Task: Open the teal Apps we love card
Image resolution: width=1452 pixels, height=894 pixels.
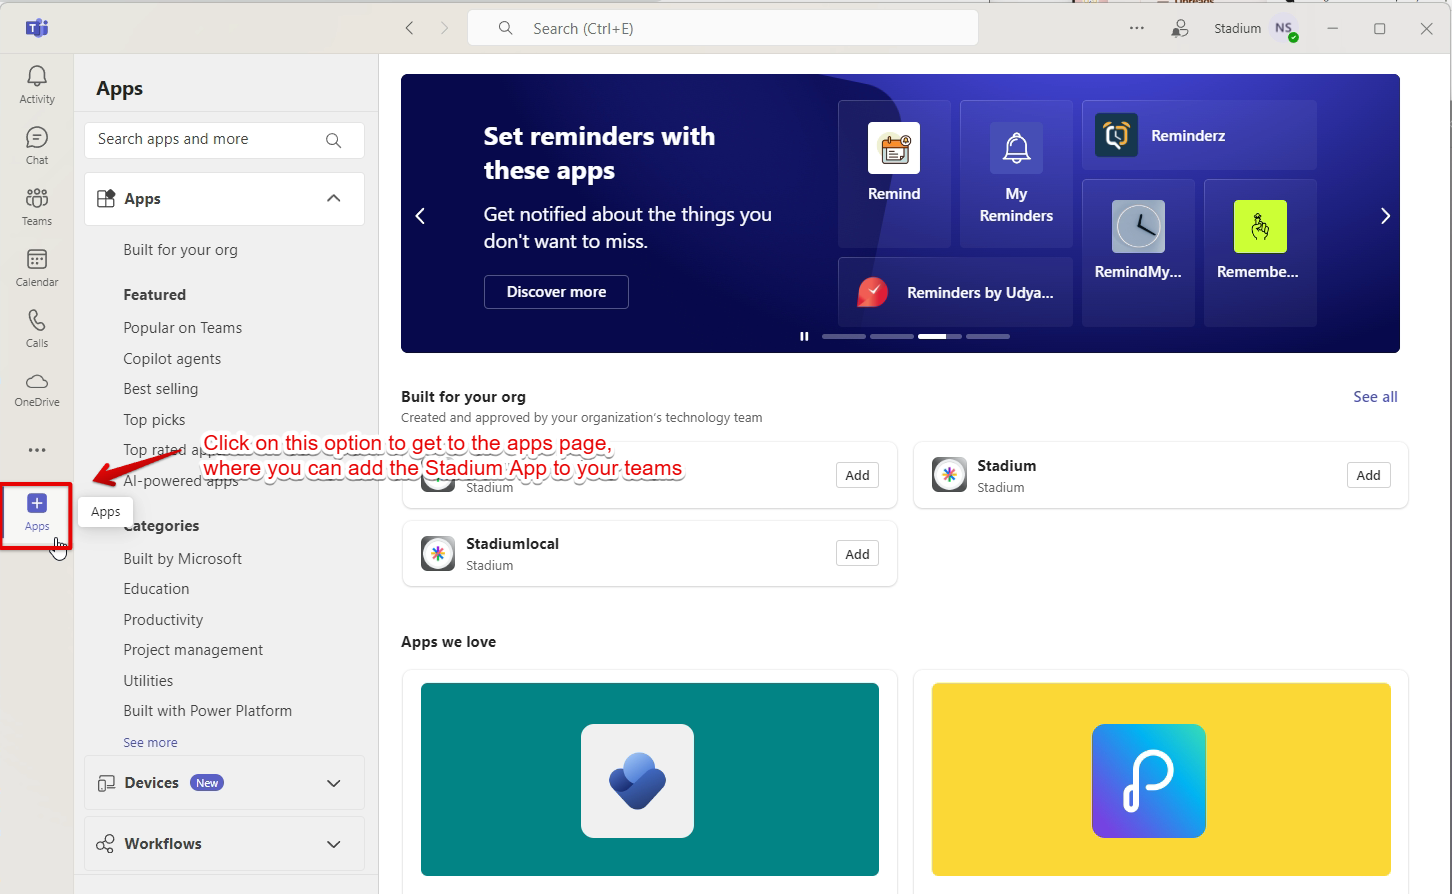Action: click(650, 780)
